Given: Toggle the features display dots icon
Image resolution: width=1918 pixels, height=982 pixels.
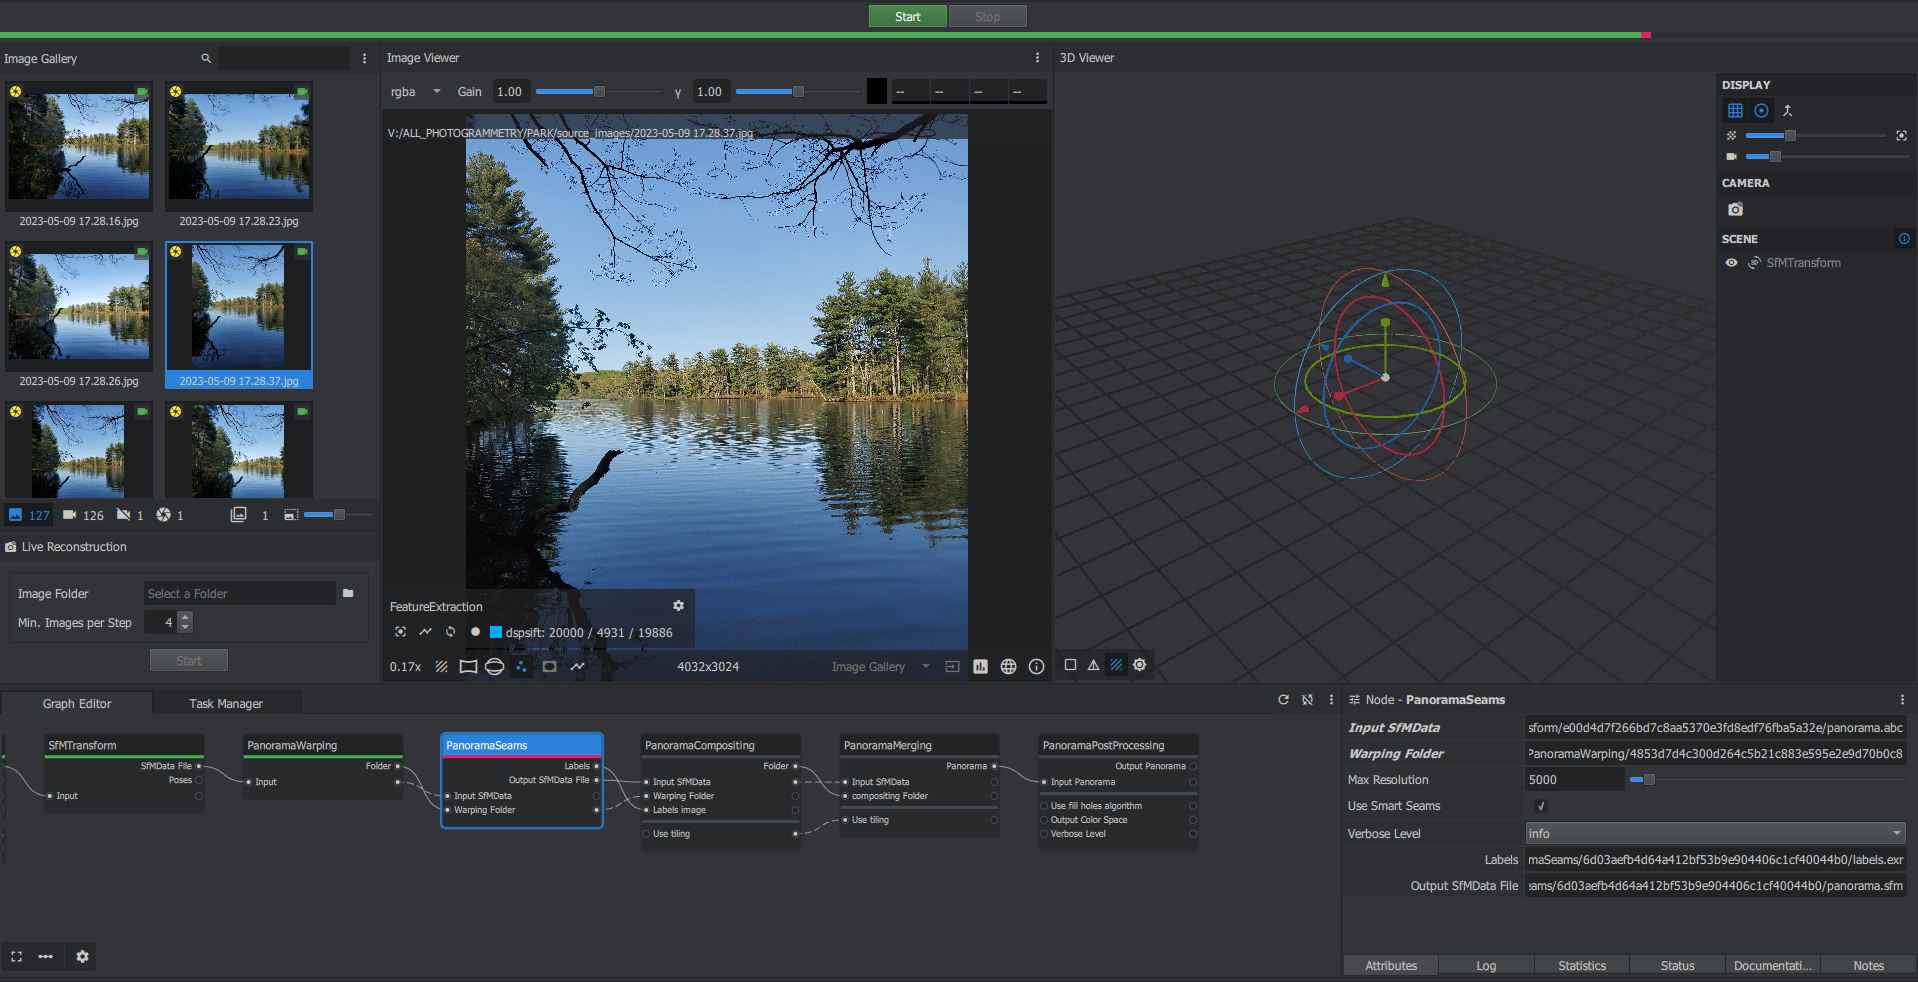Looking at the screenshot, I should 521,667.
